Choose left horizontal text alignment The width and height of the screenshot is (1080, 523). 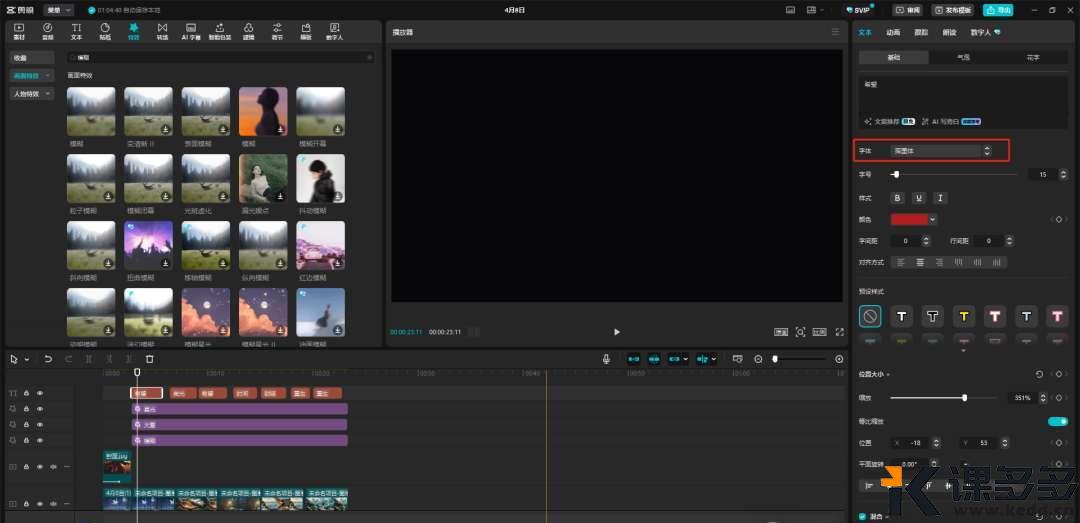[899, 263]
